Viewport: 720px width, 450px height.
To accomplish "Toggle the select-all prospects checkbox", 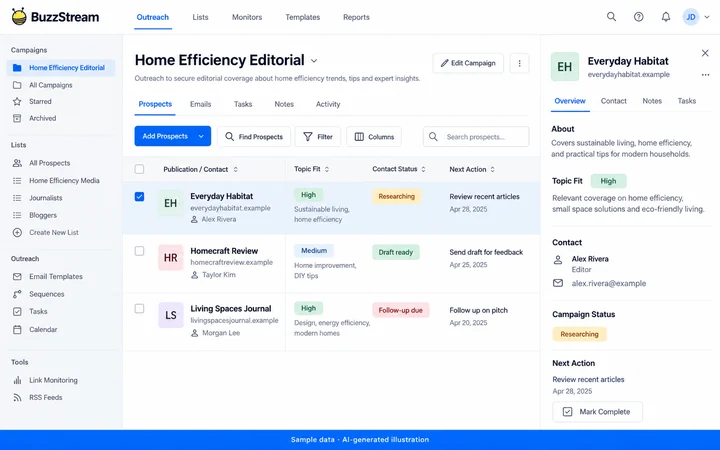I will (139, 169).
